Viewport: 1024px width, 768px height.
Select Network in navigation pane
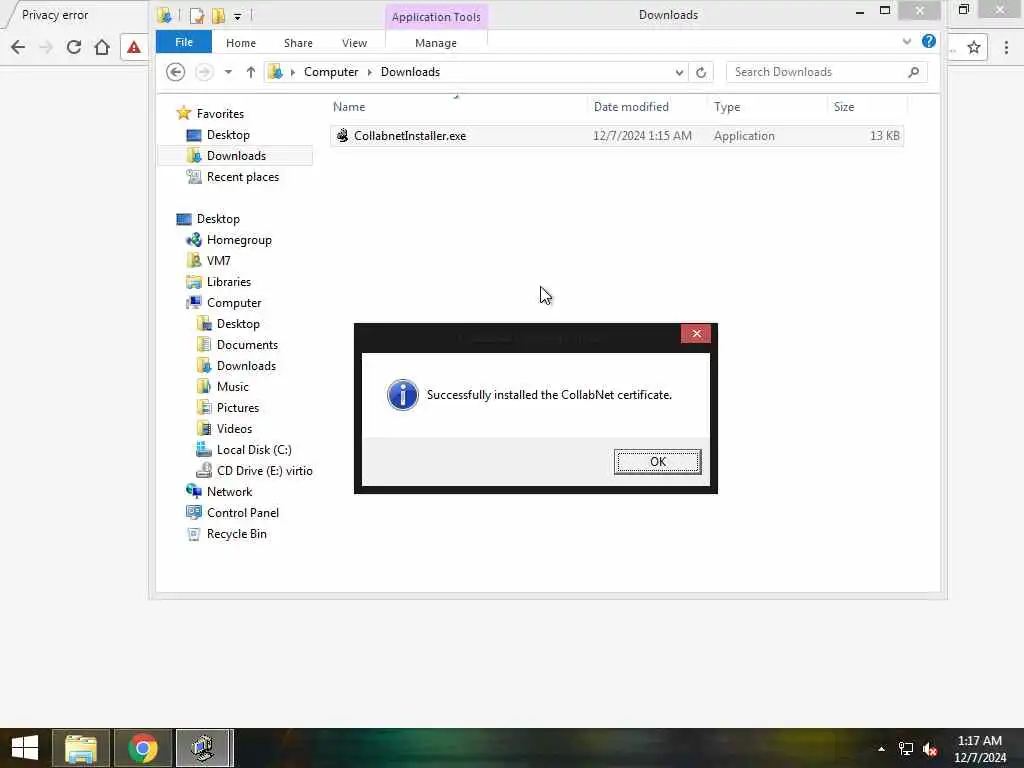click(x=229, y=492)
